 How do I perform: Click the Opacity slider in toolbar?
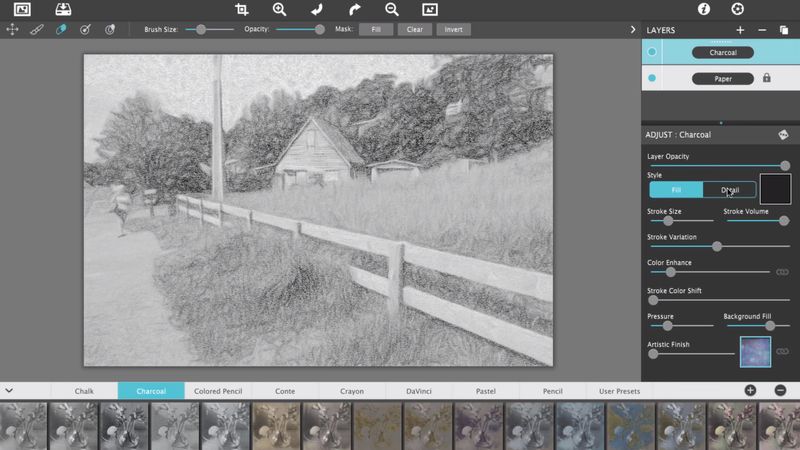300,30
